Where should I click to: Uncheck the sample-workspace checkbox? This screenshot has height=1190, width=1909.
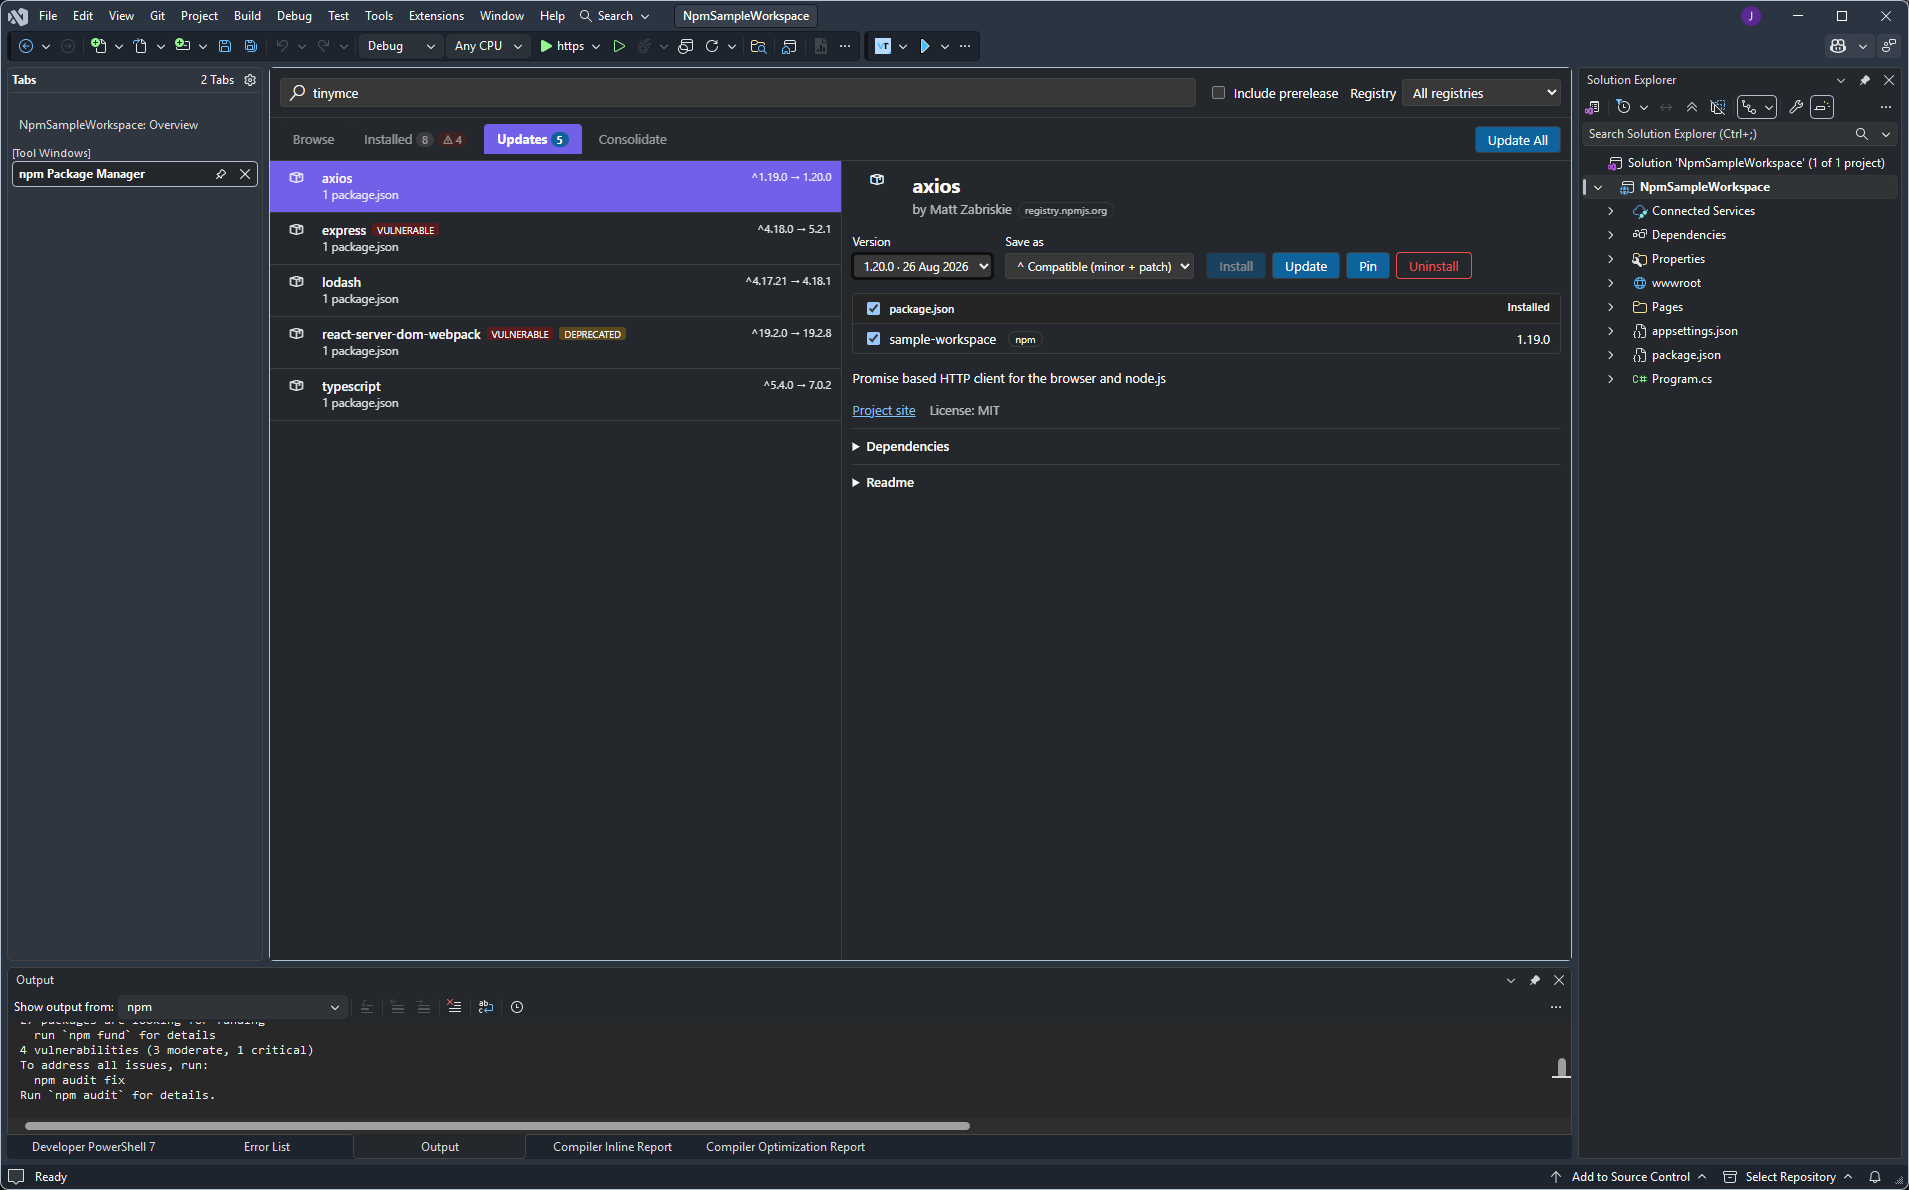coord(873,339)
